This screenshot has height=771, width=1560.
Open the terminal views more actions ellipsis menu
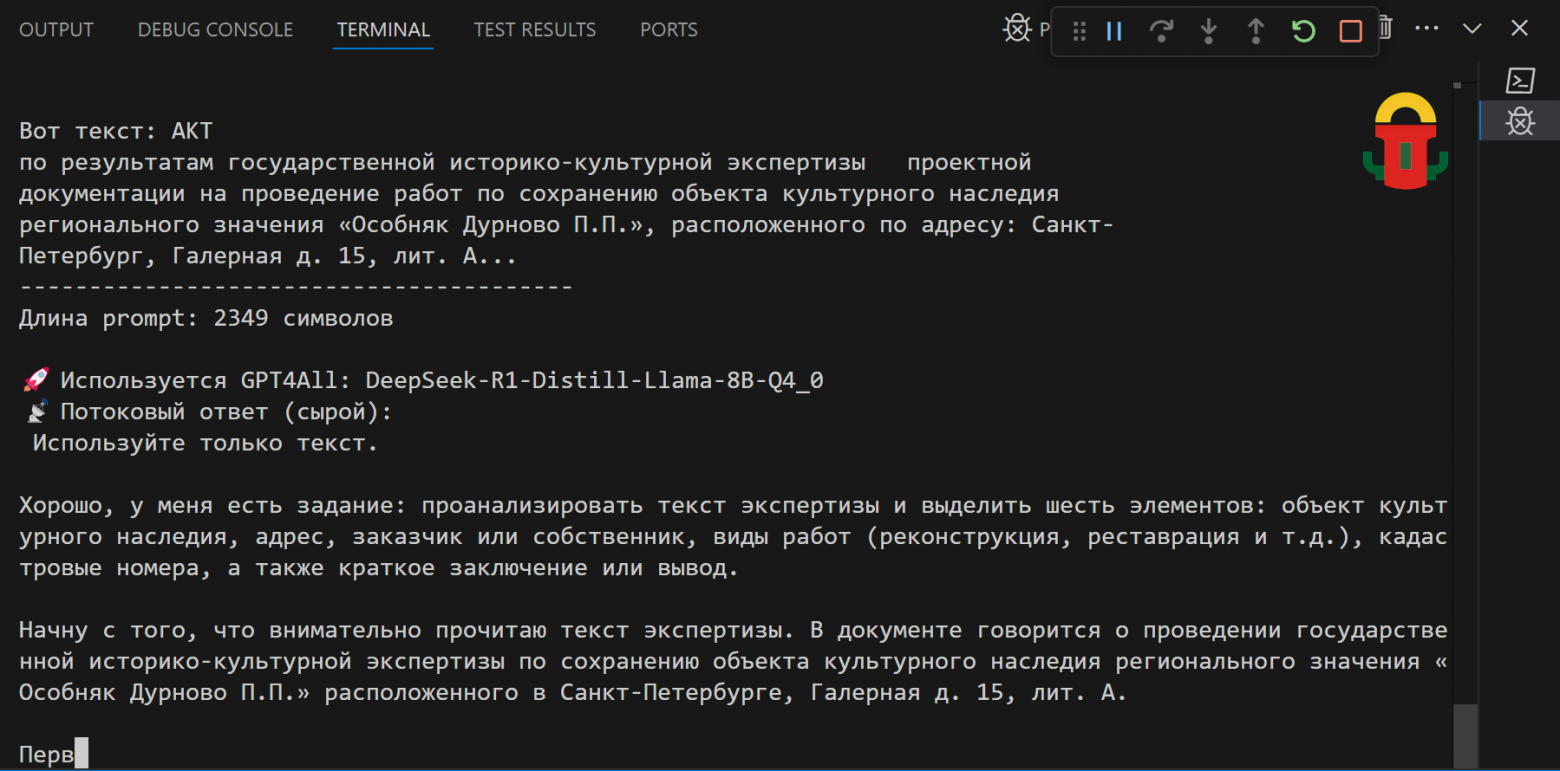pyautogui.click(x=1427, y=29)
